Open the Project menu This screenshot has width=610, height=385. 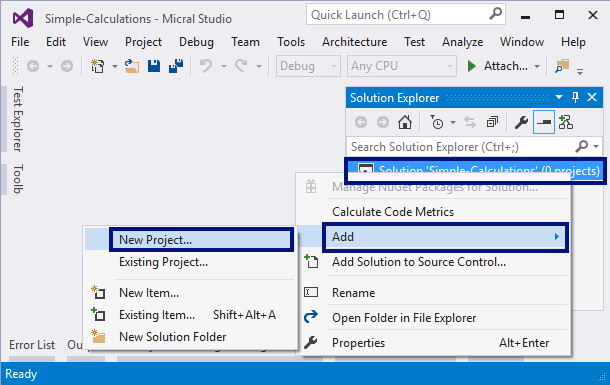[x=143, y=42]
